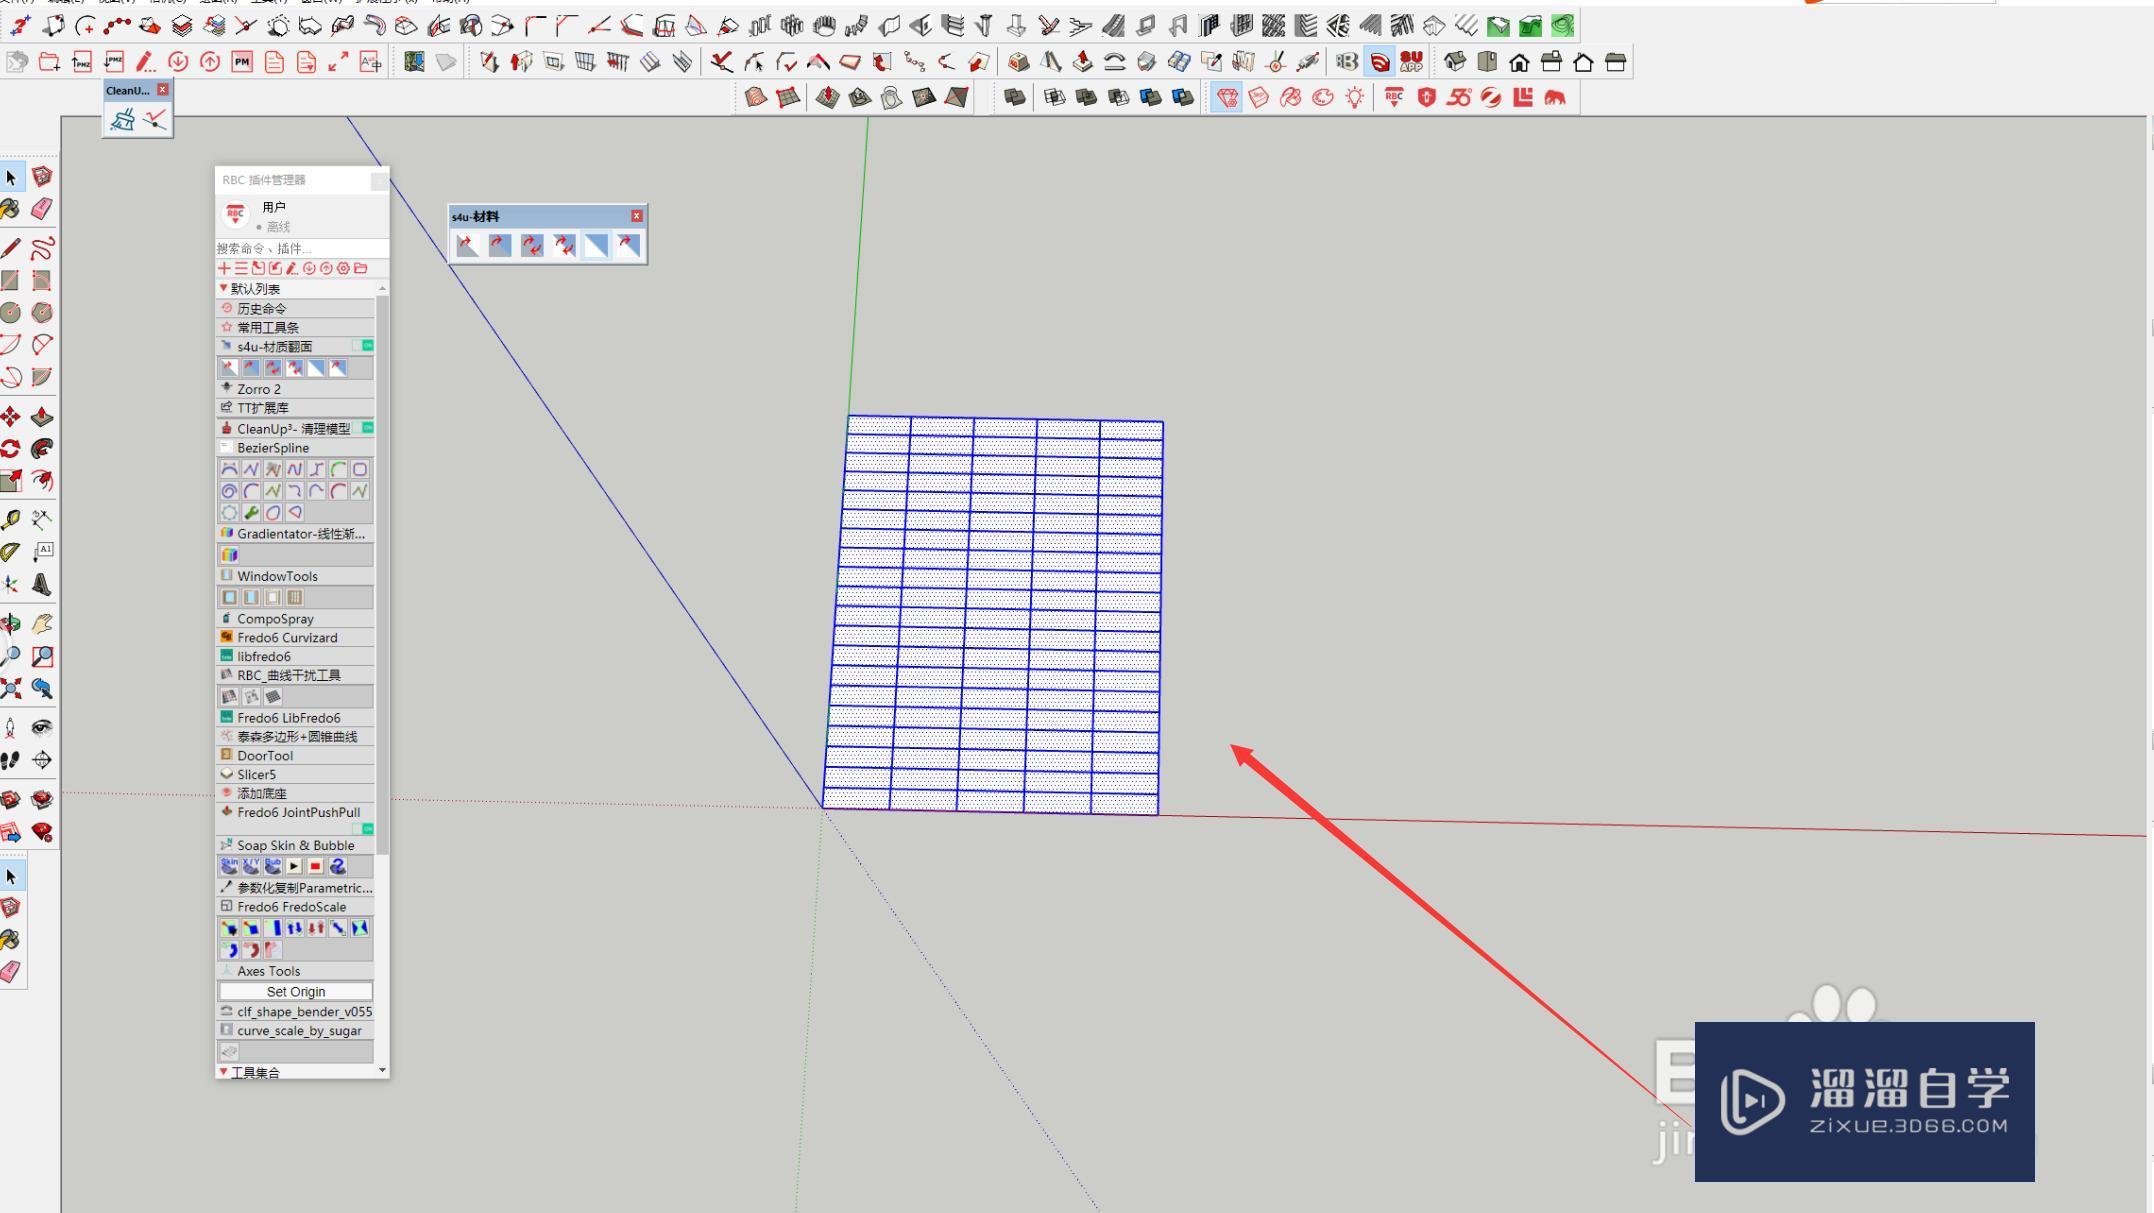Click the red list menu button
The image size is (2154, 1213).
(x=241, y=268)
